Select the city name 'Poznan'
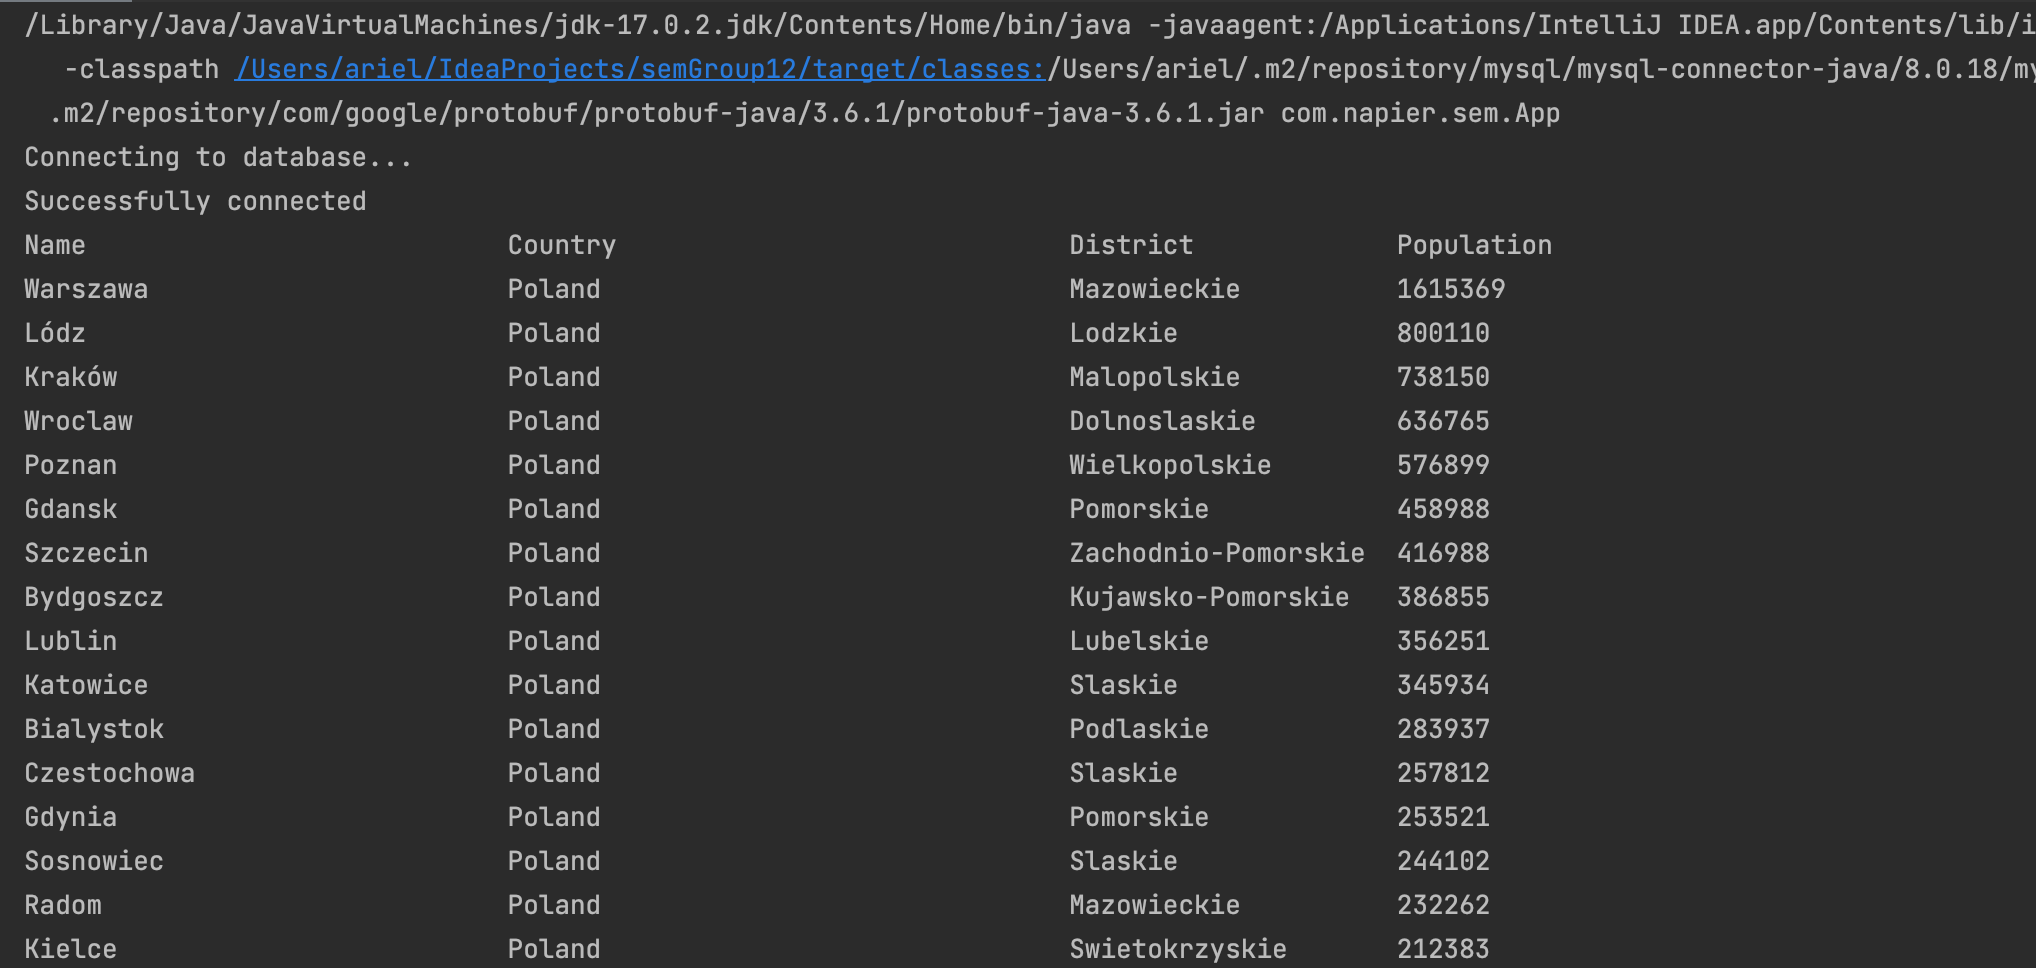The image size is (2036, 968). click(x=71, y=465)
